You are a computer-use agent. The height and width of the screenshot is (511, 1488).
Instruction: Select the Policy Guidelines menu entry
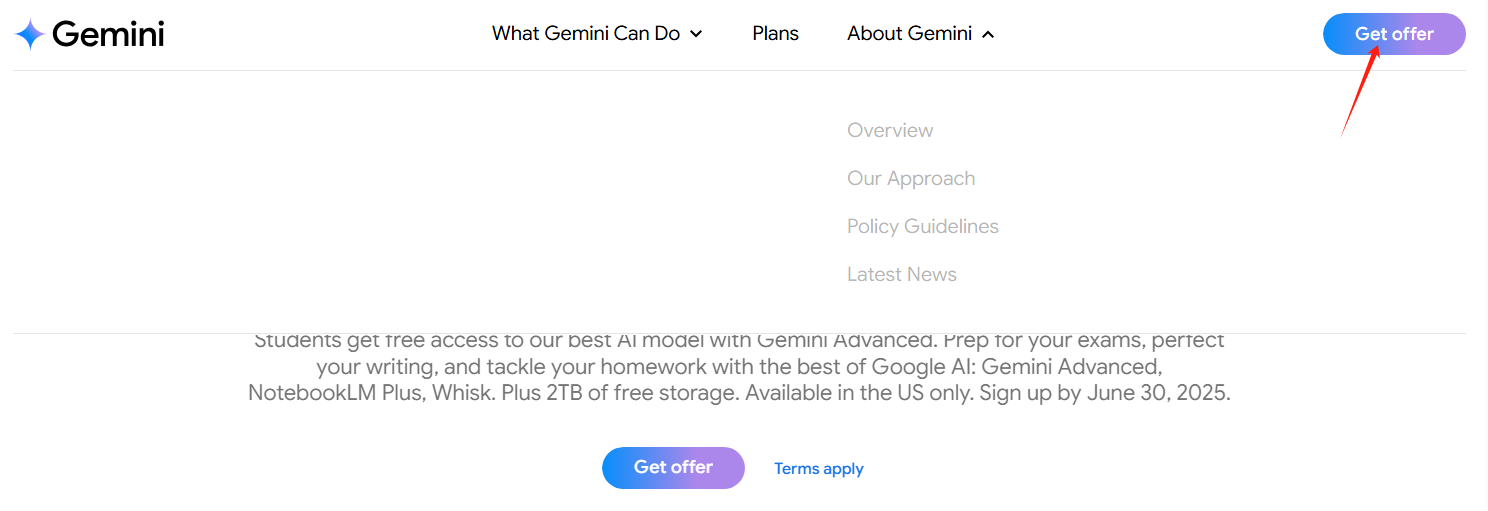(x=923, y=226)
